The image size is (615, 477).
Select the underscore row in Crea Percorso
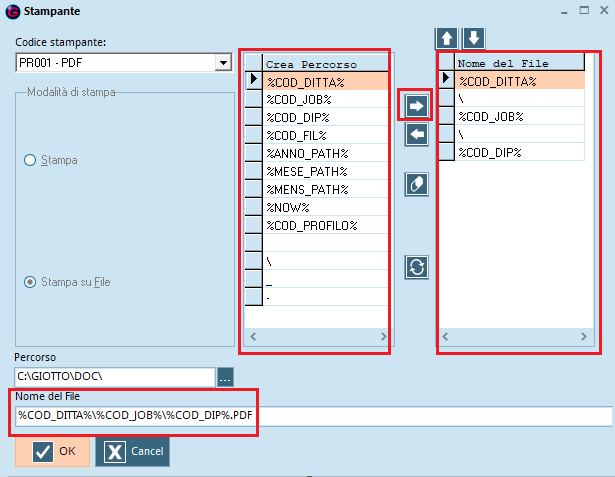click(x=325, y=279)
